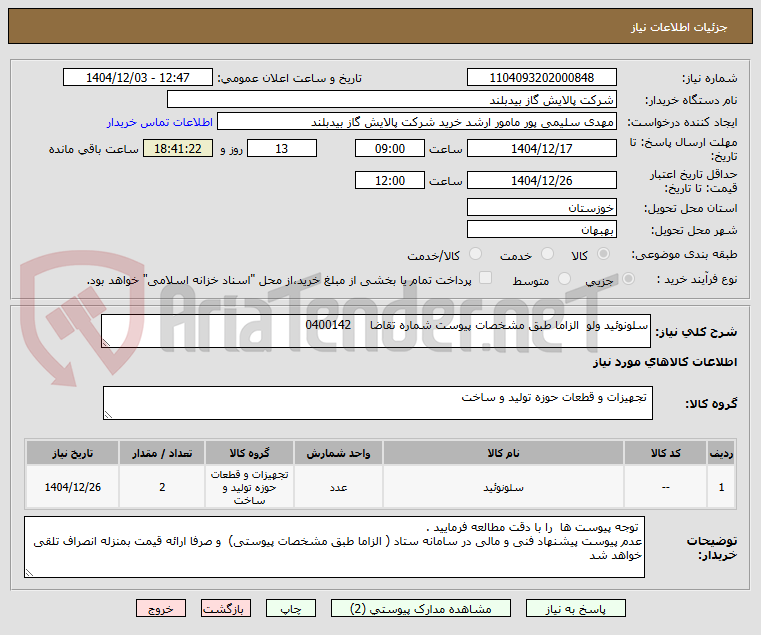This screenshot has width=761, height=635.
Task: Click the نام کالا column header
Action: 503,453
